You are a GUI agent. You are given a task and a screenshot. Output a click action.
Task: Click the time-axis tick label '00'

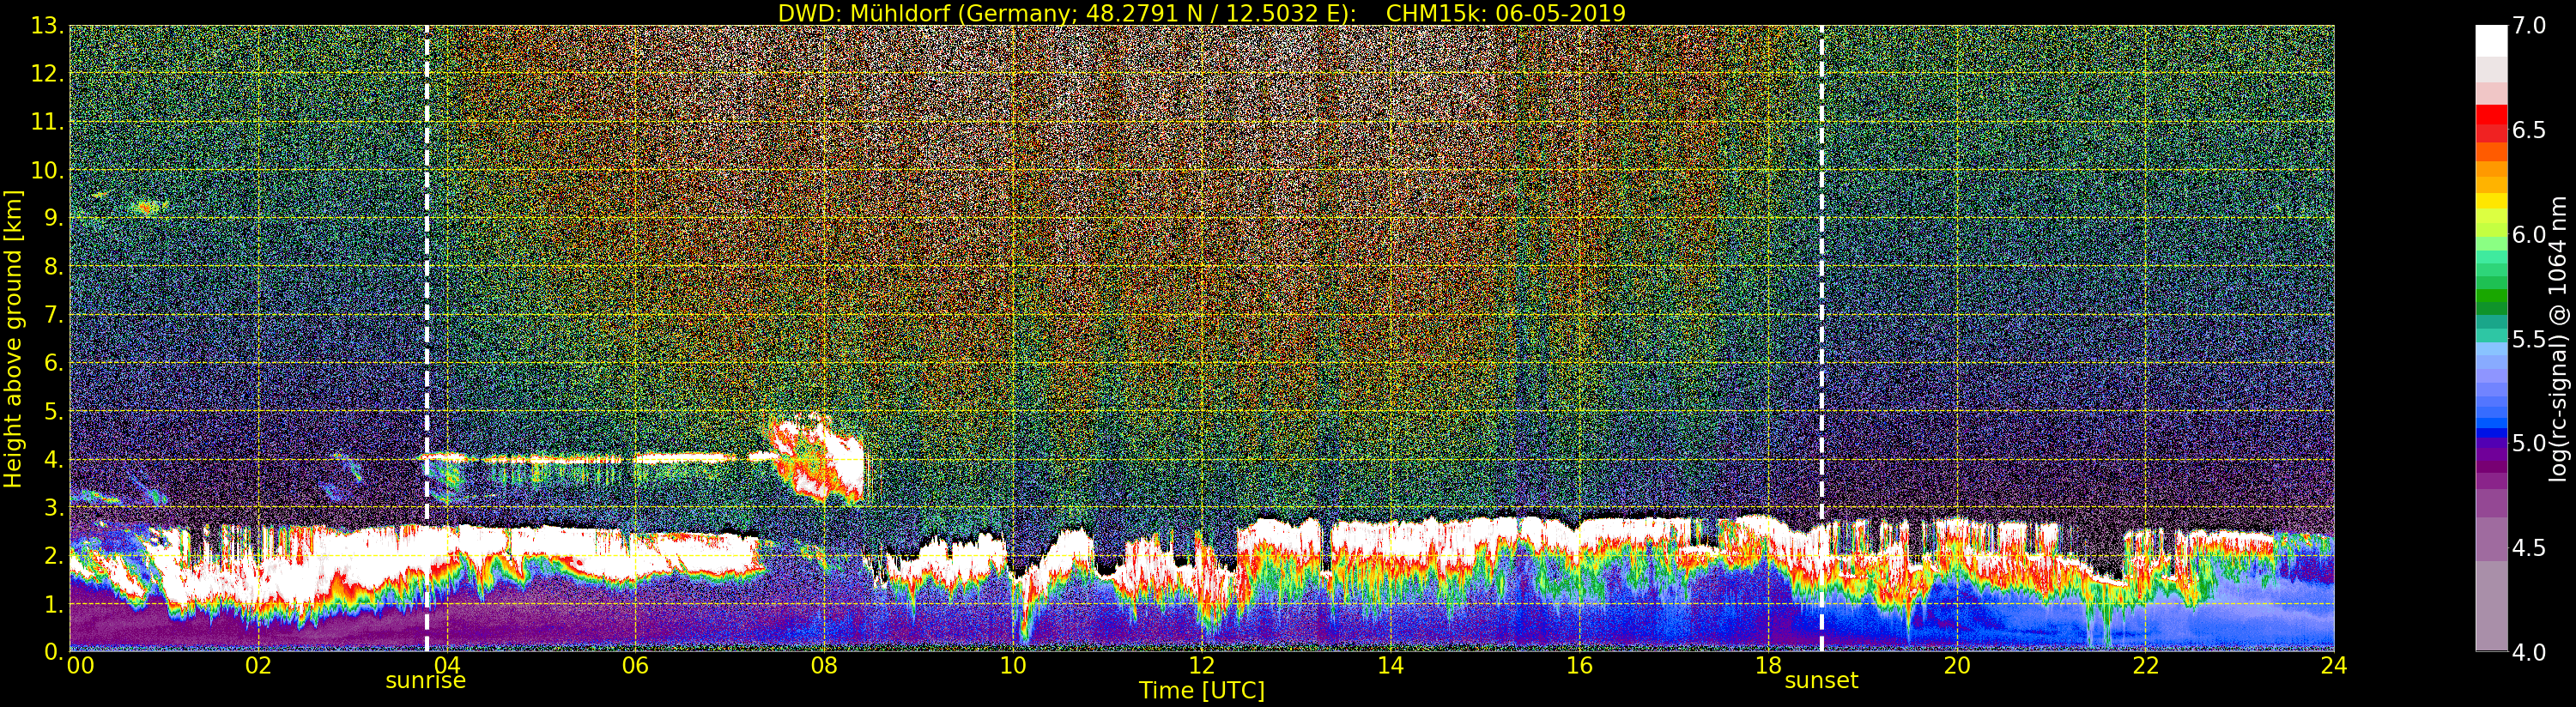click(x=80, y=666)
